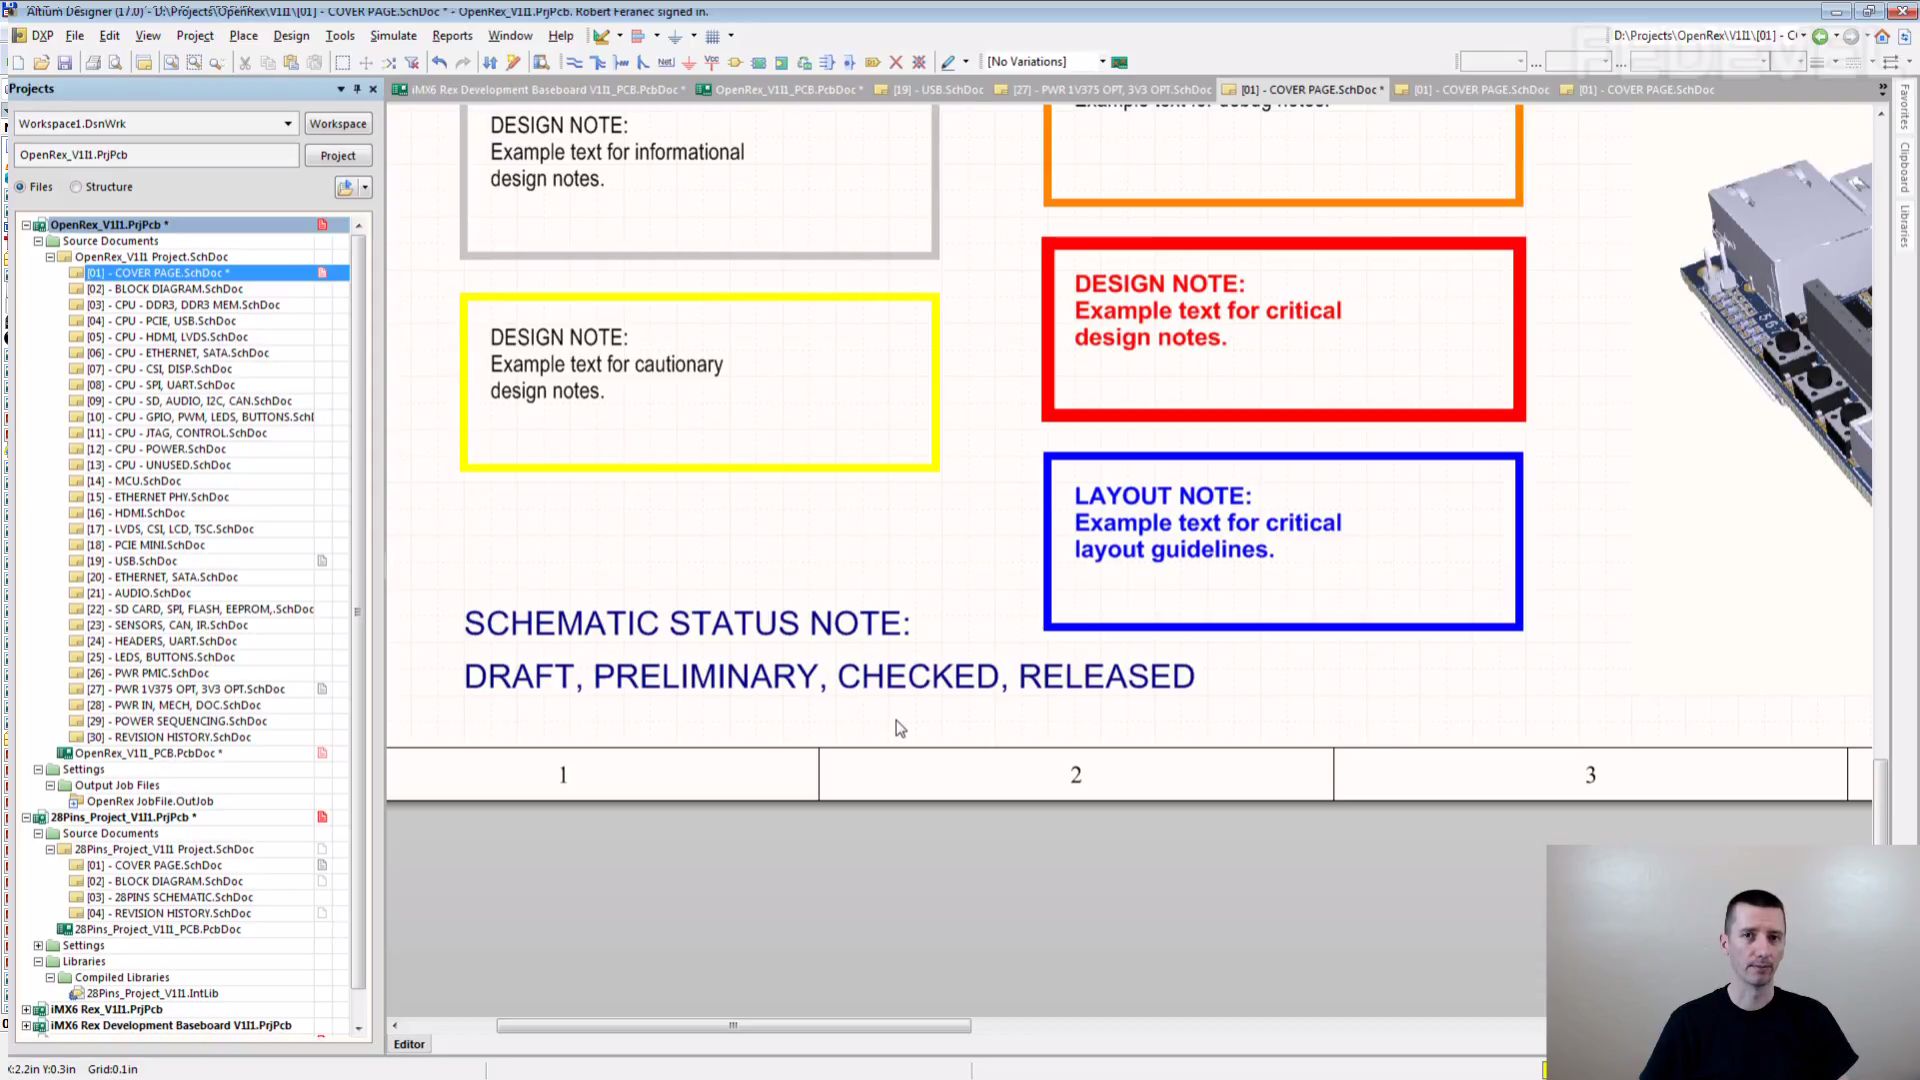The height and width of the screenshot is (1080, 1920).
Task: Click the home navigation icon
Action: (1882, 36)
